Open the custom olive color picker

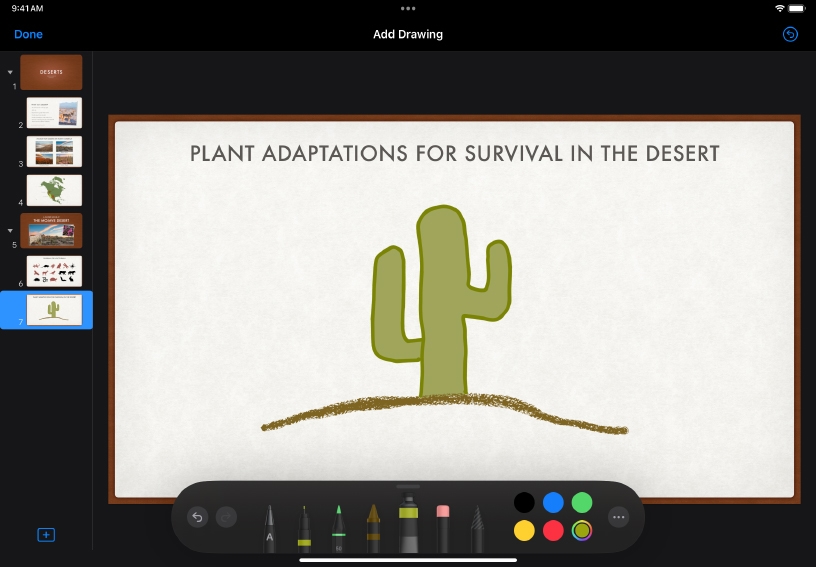582,531
